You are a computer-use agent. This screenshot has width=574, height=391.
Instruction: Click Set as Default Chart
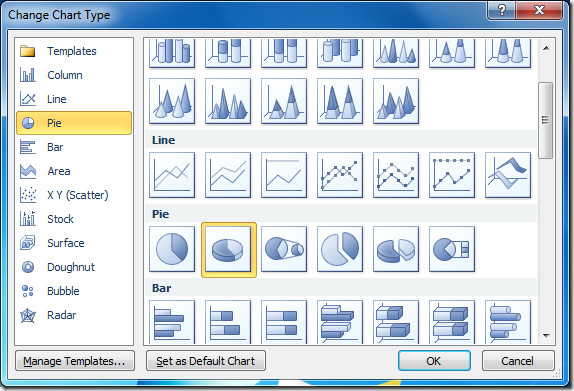206,361
